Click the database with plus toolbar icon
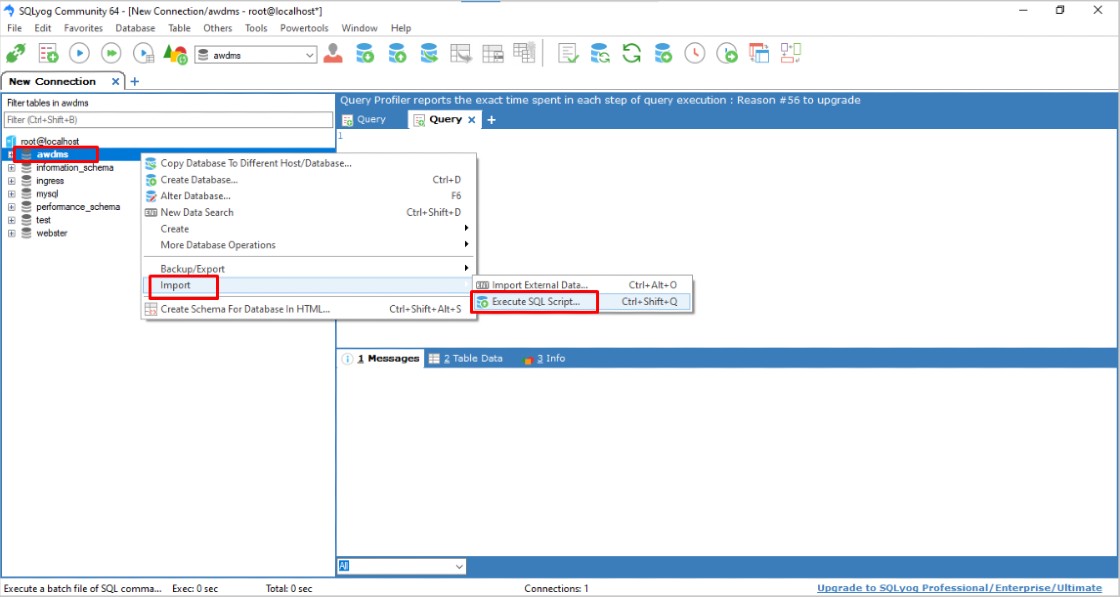 [663, 54]
